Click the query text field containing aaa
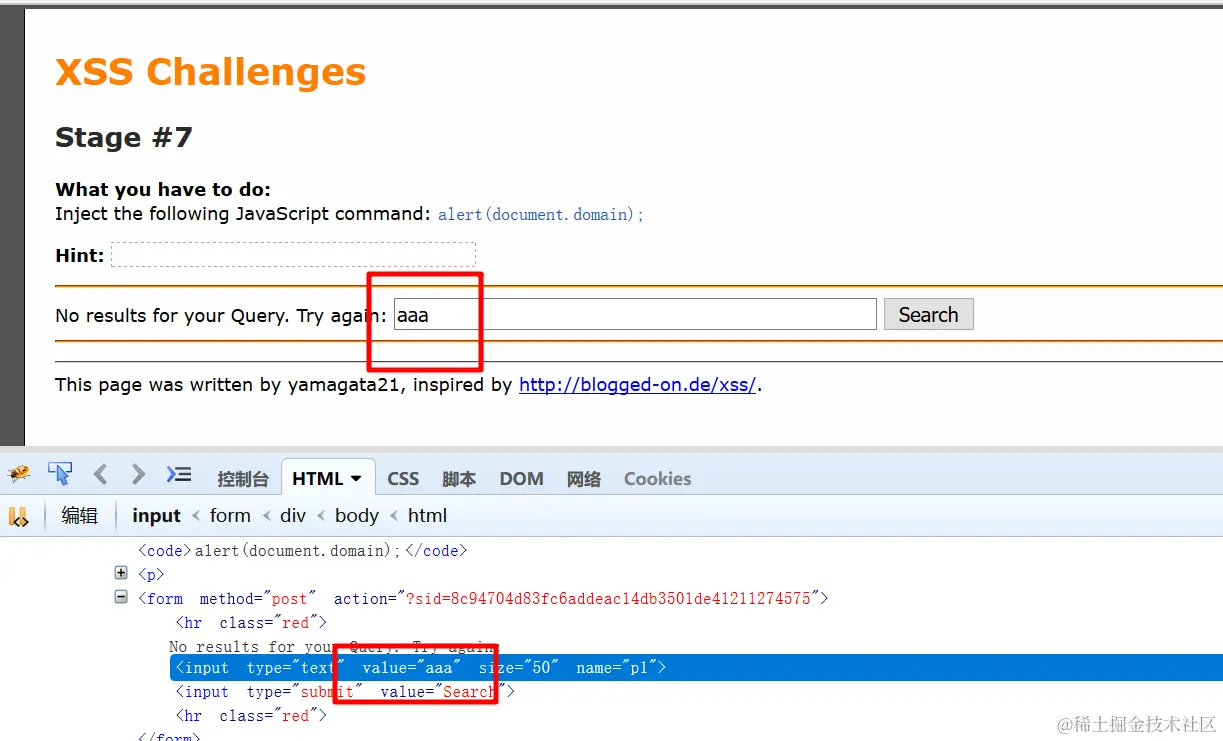 click(x=635, y=315)
